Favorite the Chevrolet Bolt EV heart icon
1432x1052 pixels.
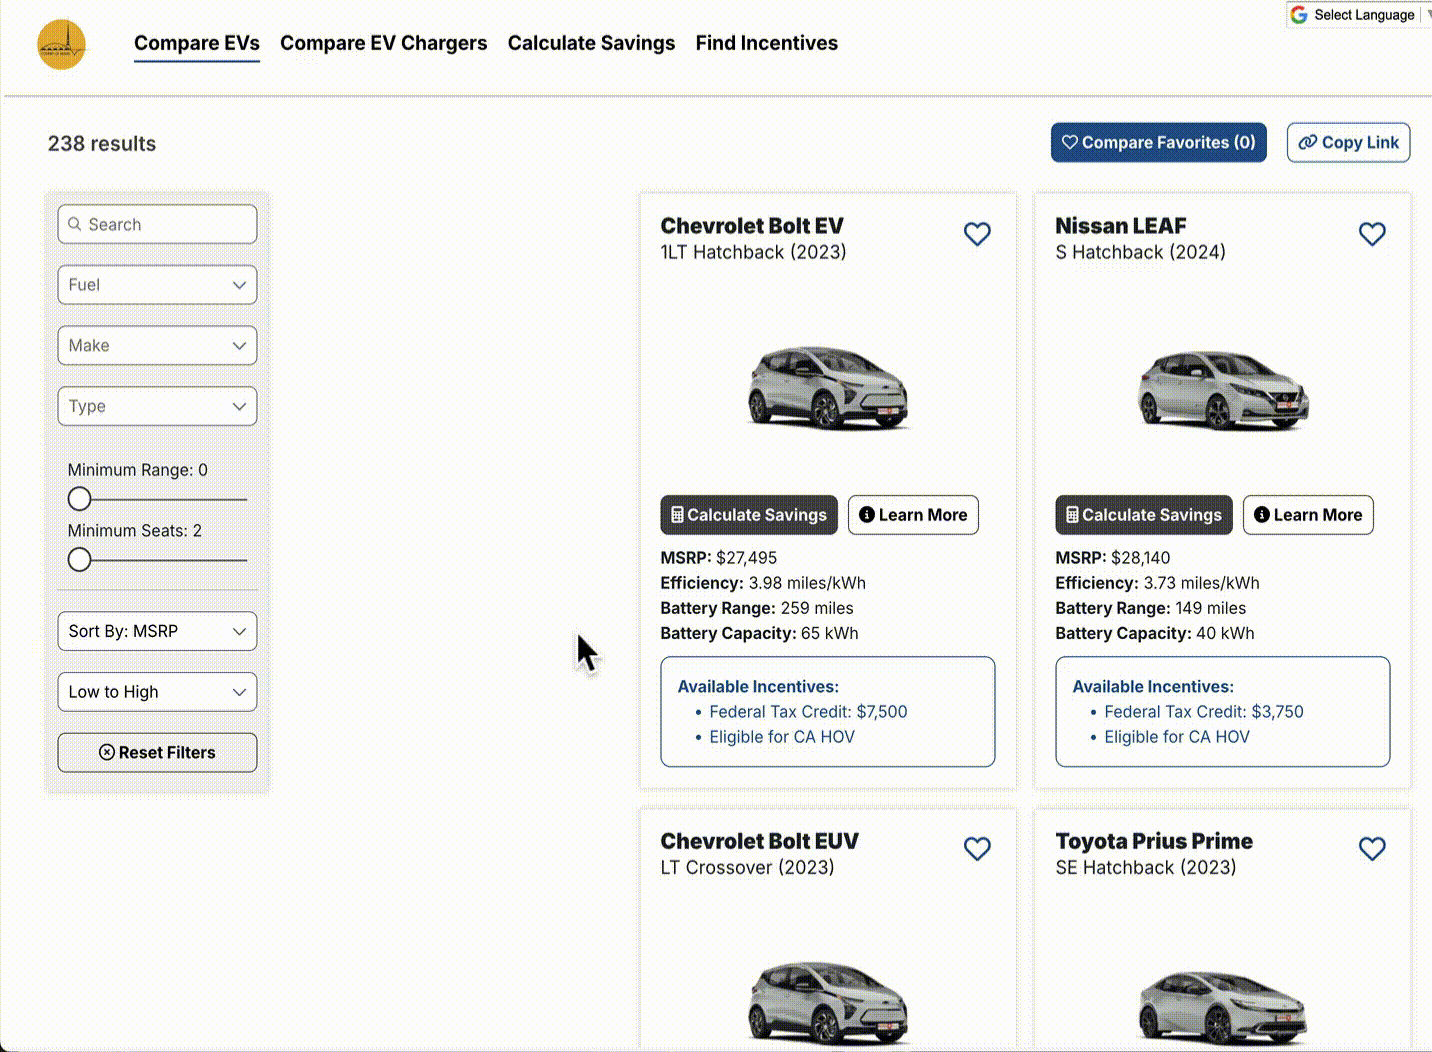click(977, 234)
